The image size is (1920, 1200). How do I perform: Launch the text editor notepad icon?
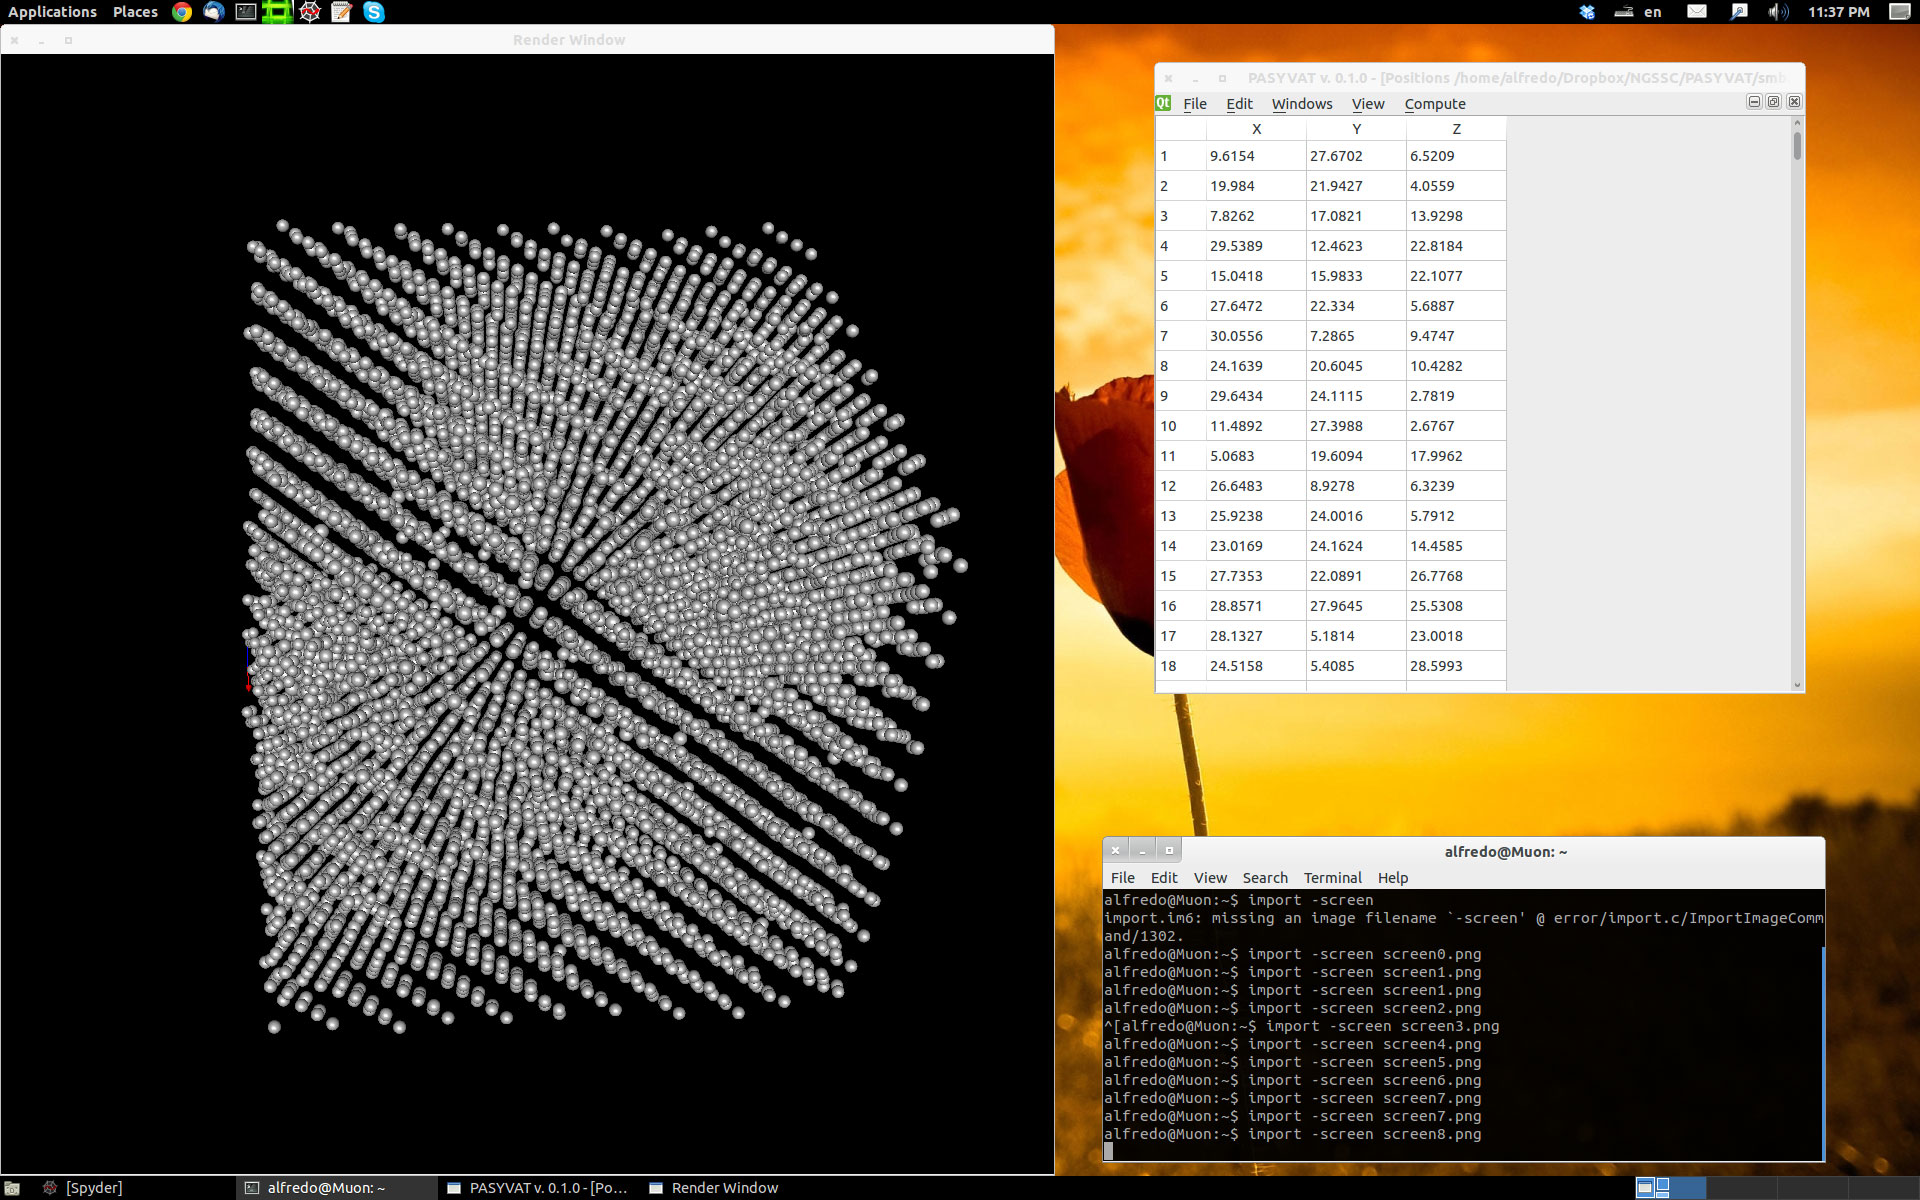(342, 12)
